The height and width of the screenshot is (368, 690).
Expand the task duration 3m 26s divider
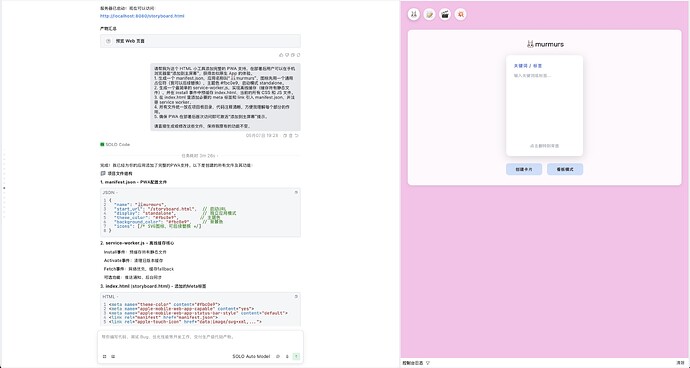tap(200, 155)
